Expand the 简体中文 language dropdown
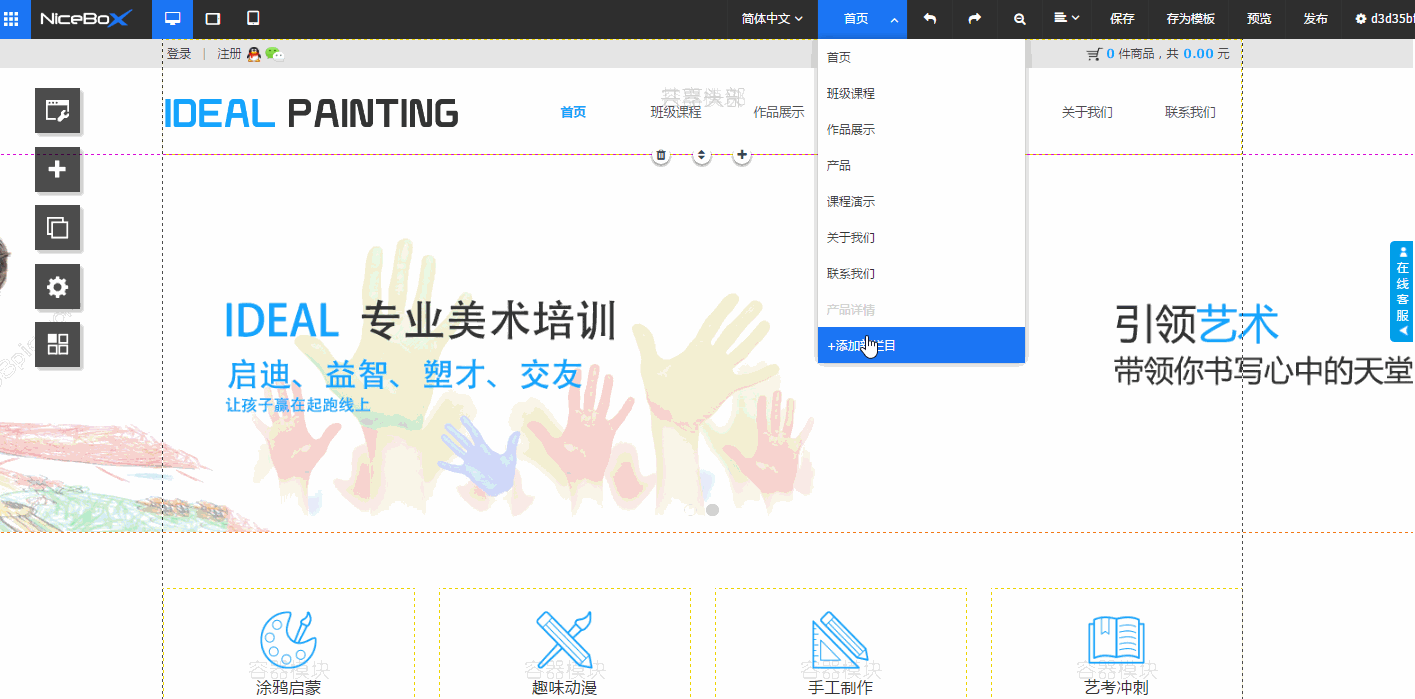1415x699 pixels. click(x=772, y=19)
